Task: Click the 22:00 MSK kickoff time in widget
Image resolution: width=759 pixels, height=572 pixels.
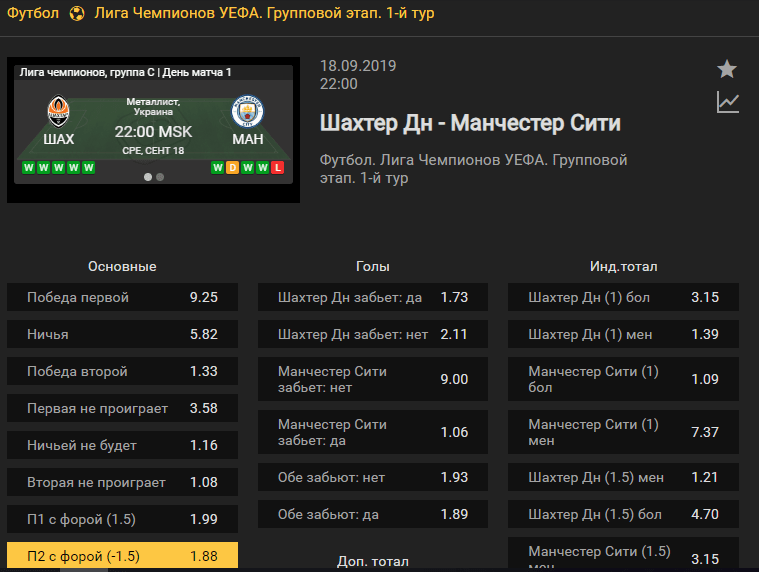Action: (x=153, y=132)
